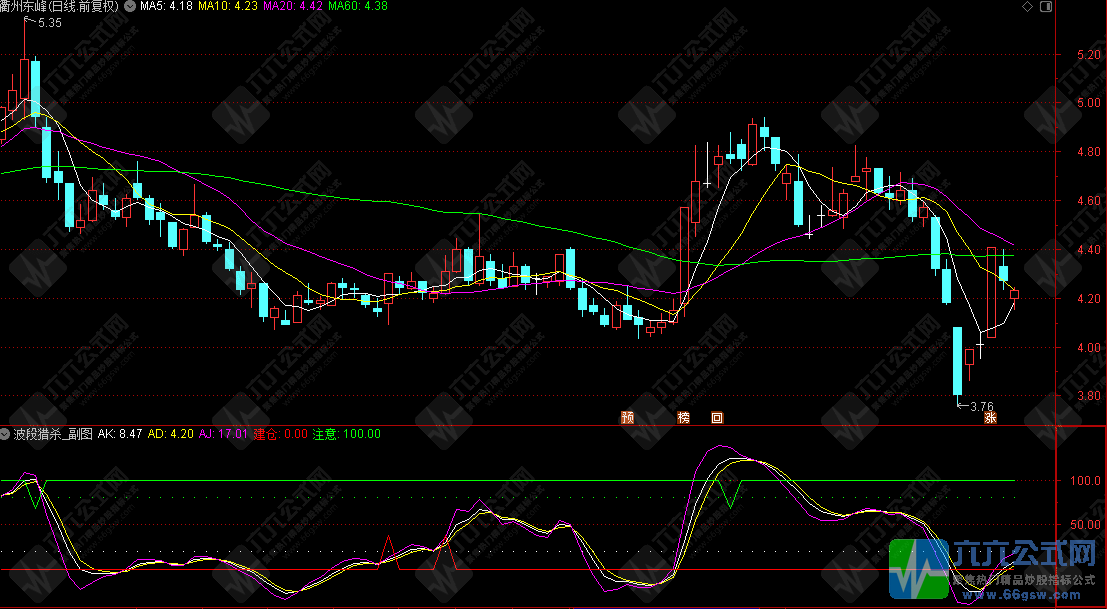Viewport: 1107px width, 609px height.
Task: Click the 注意: 100.00 indicator label
Action: tap(347, 434)
